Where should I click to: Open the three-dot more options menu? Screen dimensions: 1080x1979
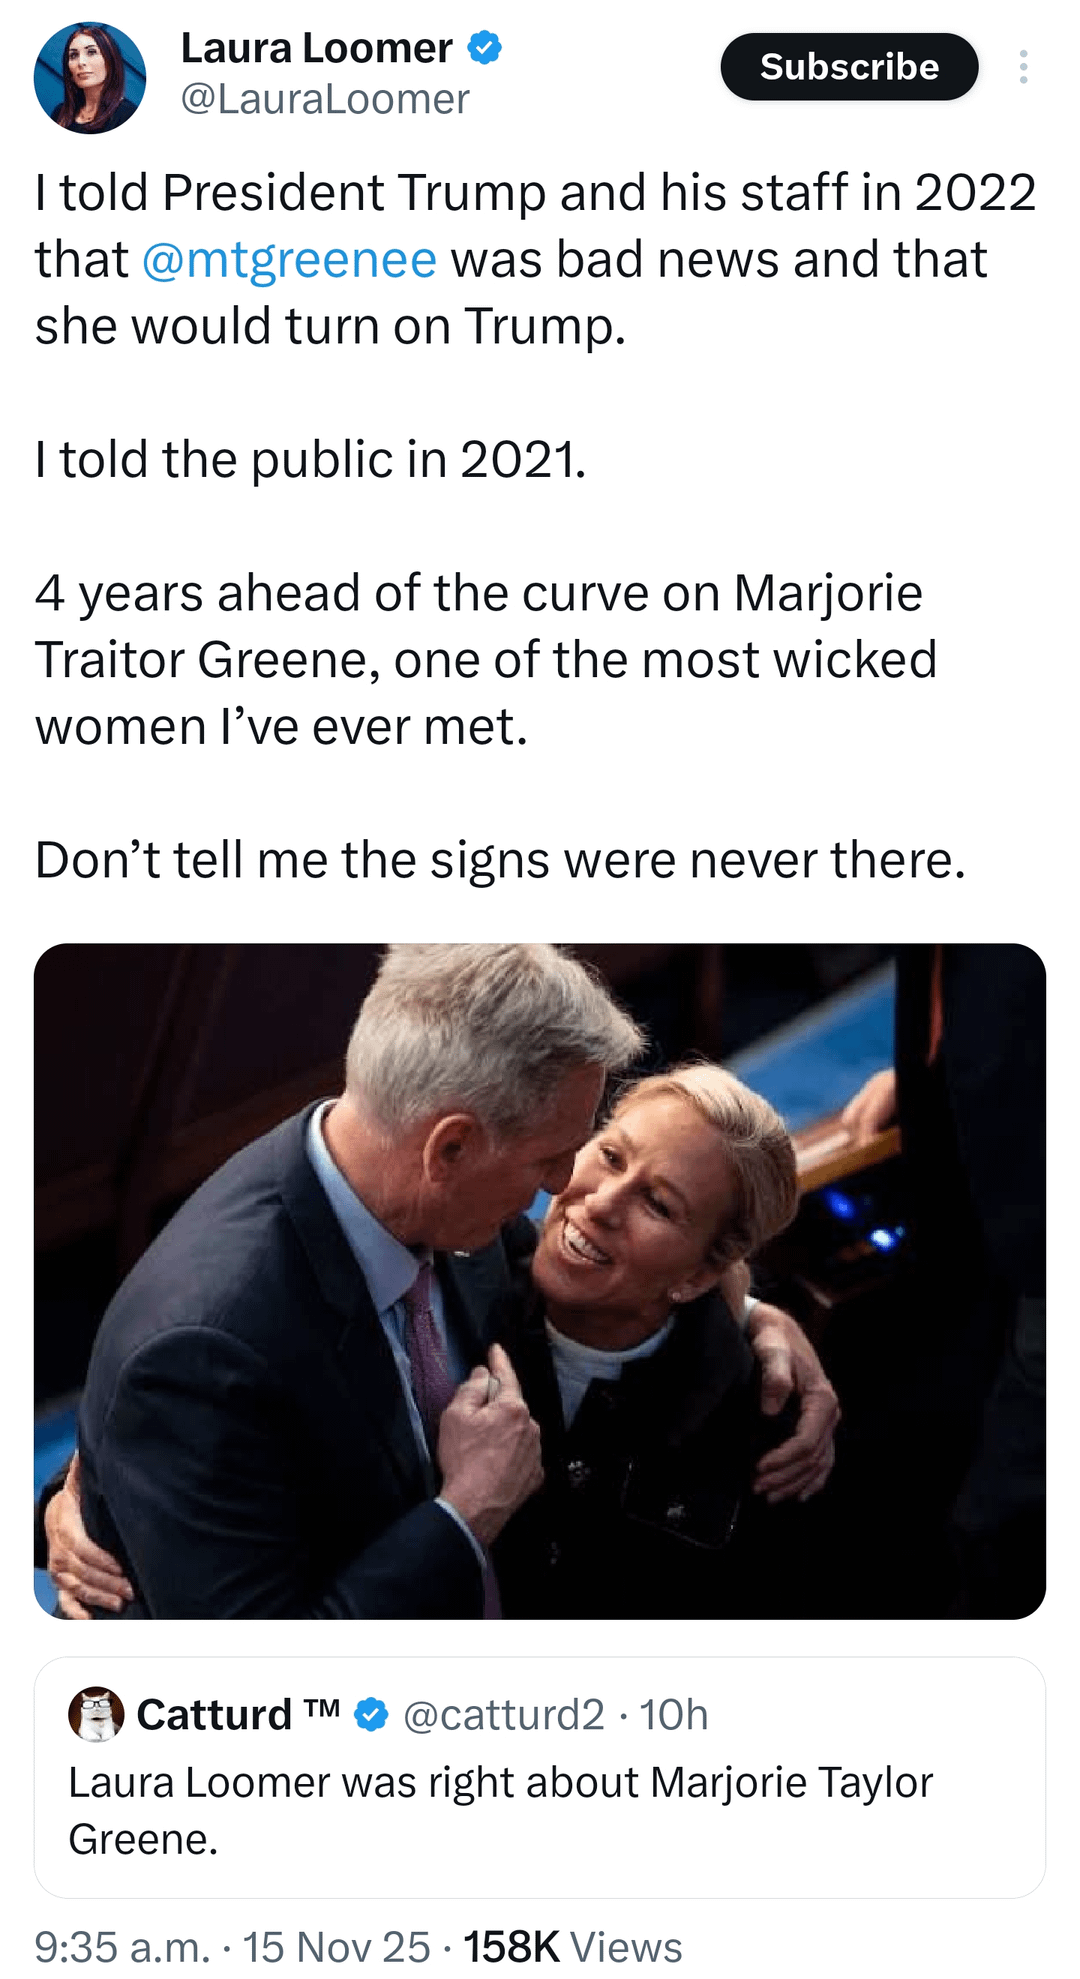[1023, 67]
